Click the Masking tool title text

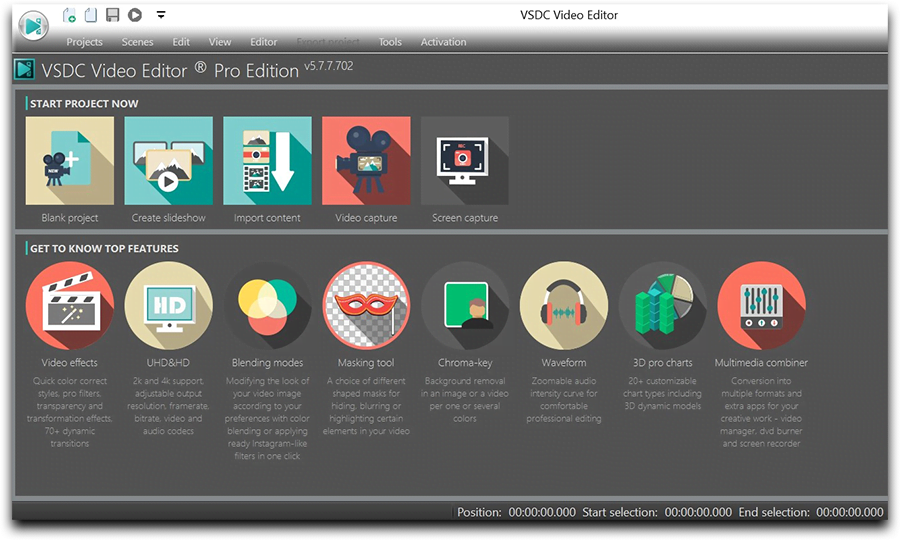click(366, 363)
